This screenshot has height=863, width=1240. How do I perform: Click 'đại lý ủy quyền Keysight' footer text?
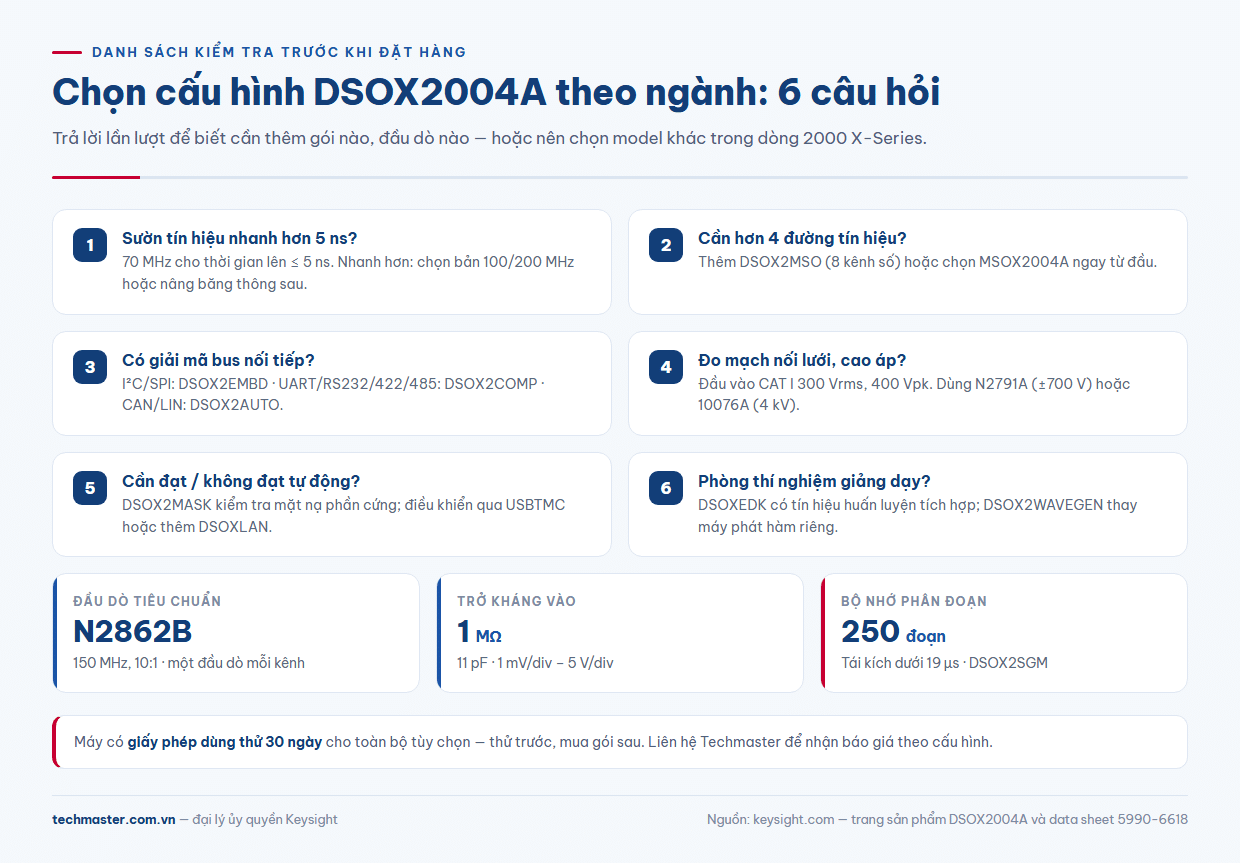click(265, 819)
